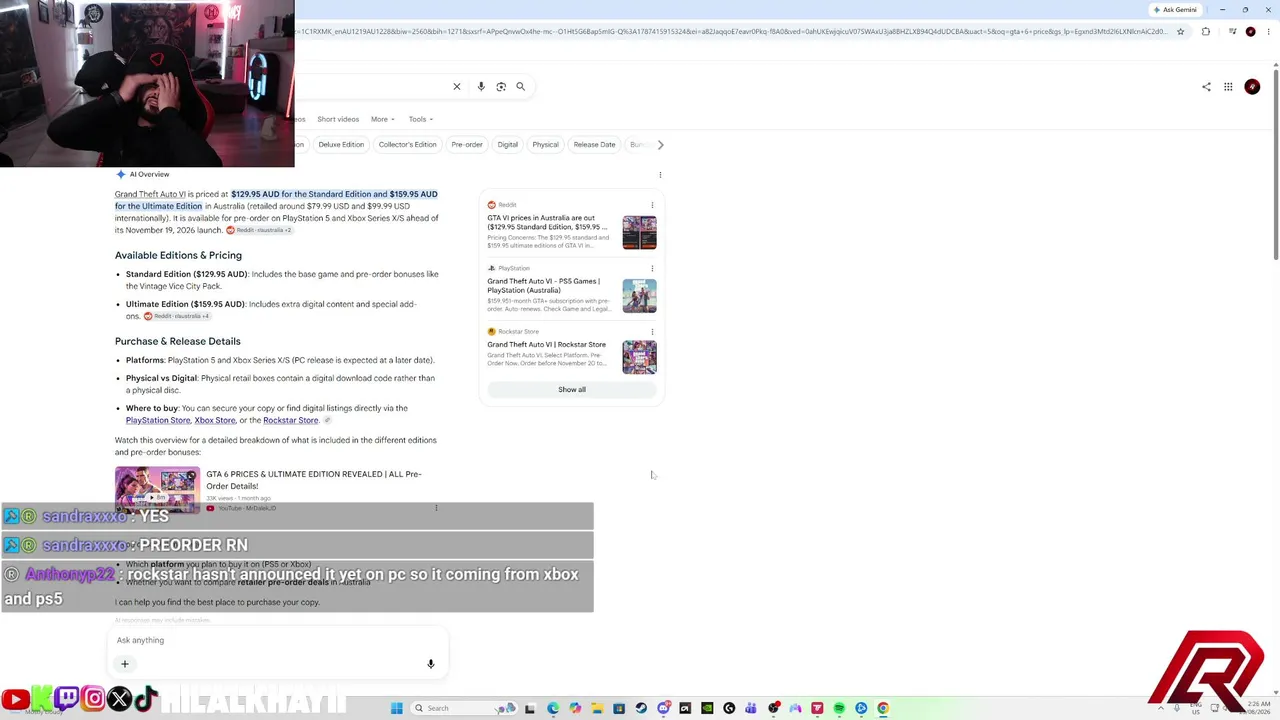
Task: Open Logitech G HUB from the taskbar
Action: (x=729, y=708)
